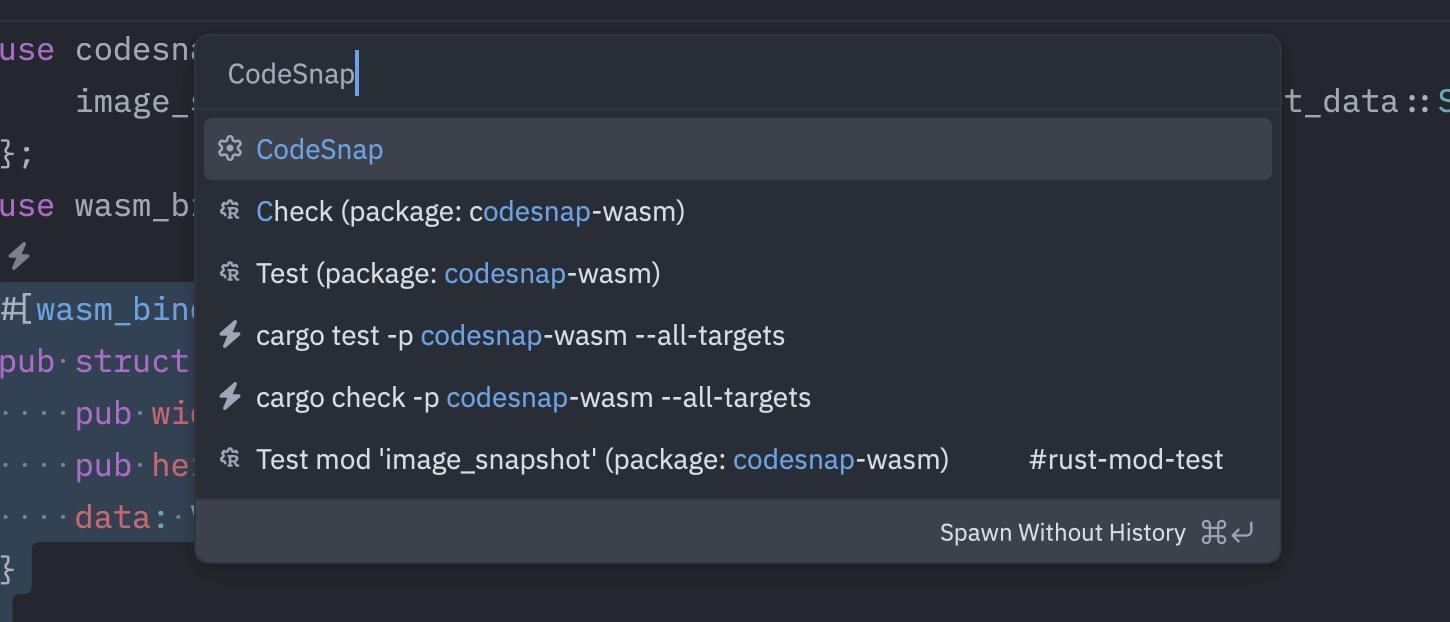Click the Rust icon next to Check task
The width and height of the screenshot is (1450, 622).
pos(230,211)
